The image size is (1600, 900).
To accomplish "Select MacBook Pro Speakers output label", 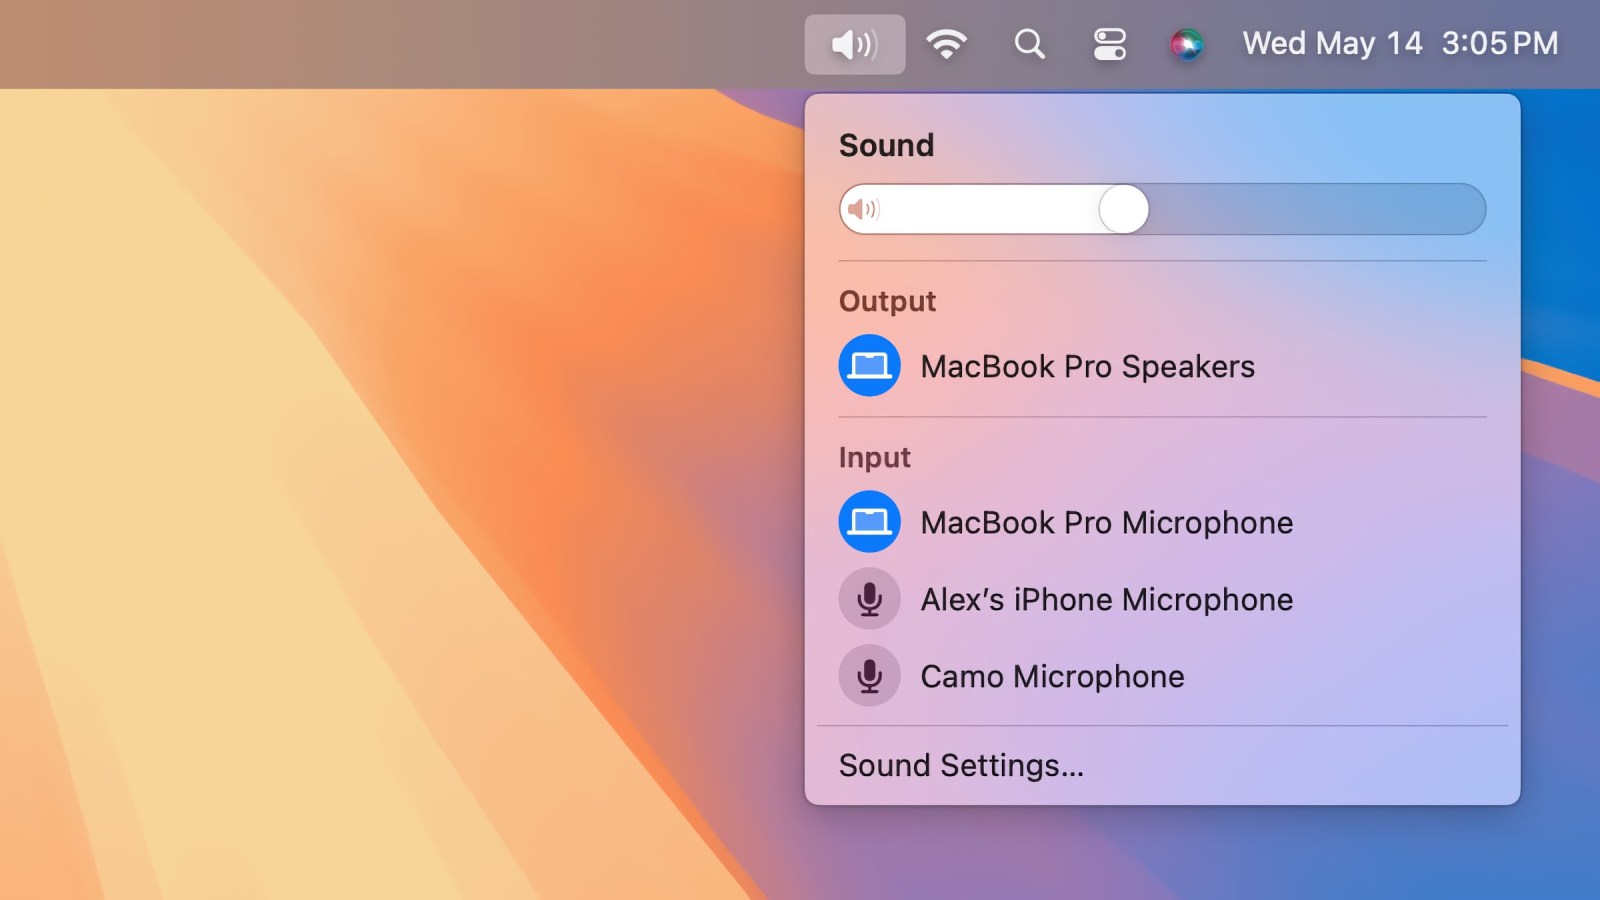I will tap(1087, 367).
